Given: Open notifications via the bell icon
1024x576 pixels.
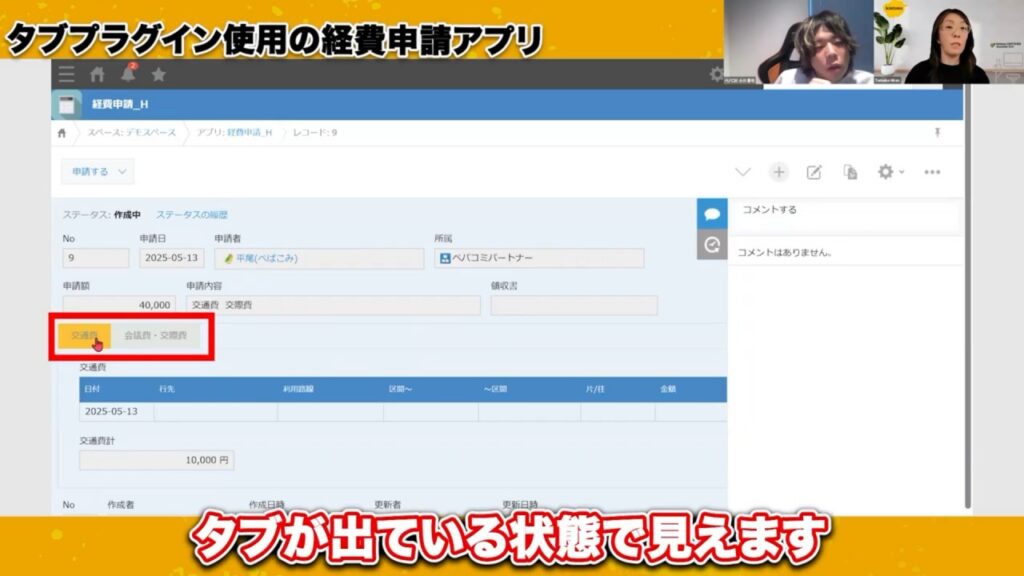Looking at the screenshot, I should pyautogui.click(x=126, y=72).
